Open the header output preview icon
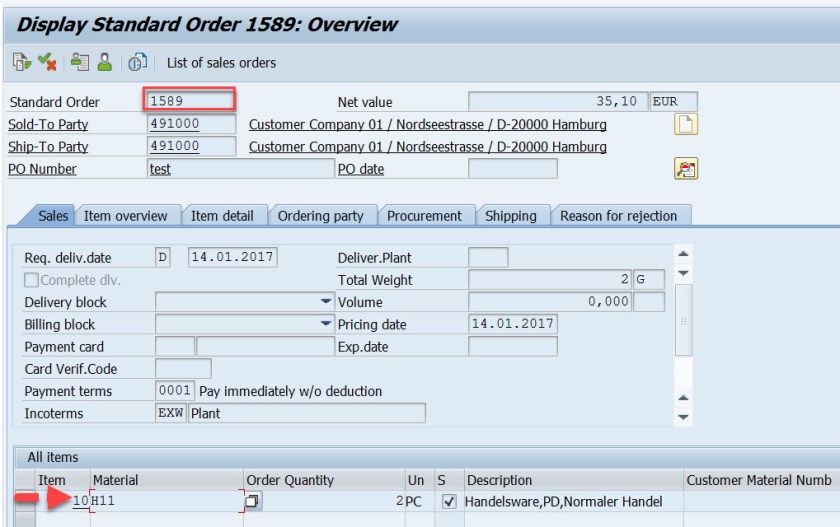840x527 pixels. [80, 62]
